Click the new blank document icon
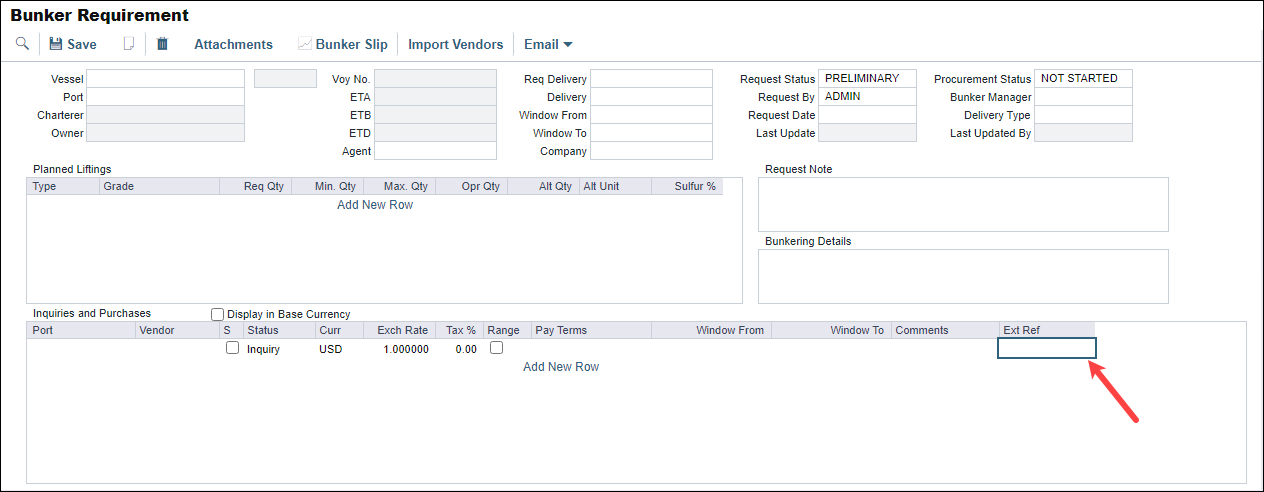This screenshot has height=492, width=1264. coord(128,44)
